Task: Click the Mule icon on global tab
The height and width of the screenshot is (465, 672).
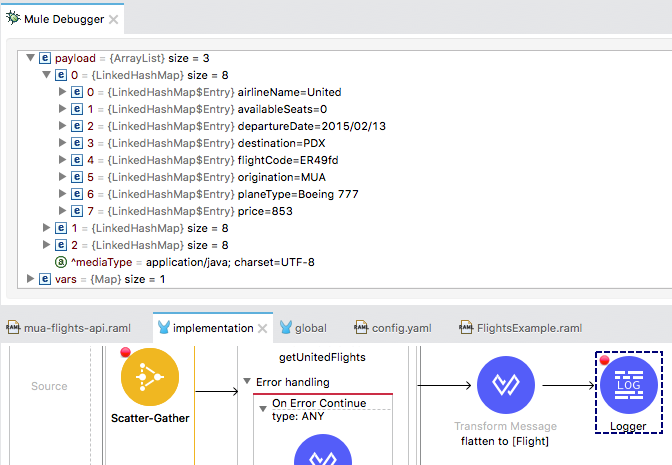Action: click(x=285, y=328)
